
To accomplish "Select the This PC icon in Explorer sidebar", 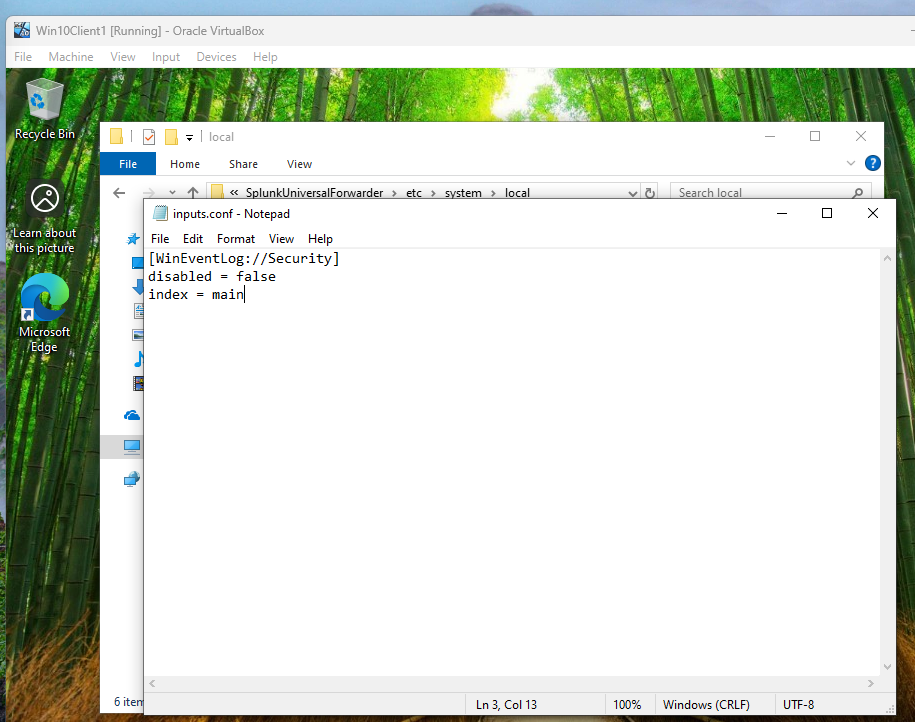I will point(132,447).
